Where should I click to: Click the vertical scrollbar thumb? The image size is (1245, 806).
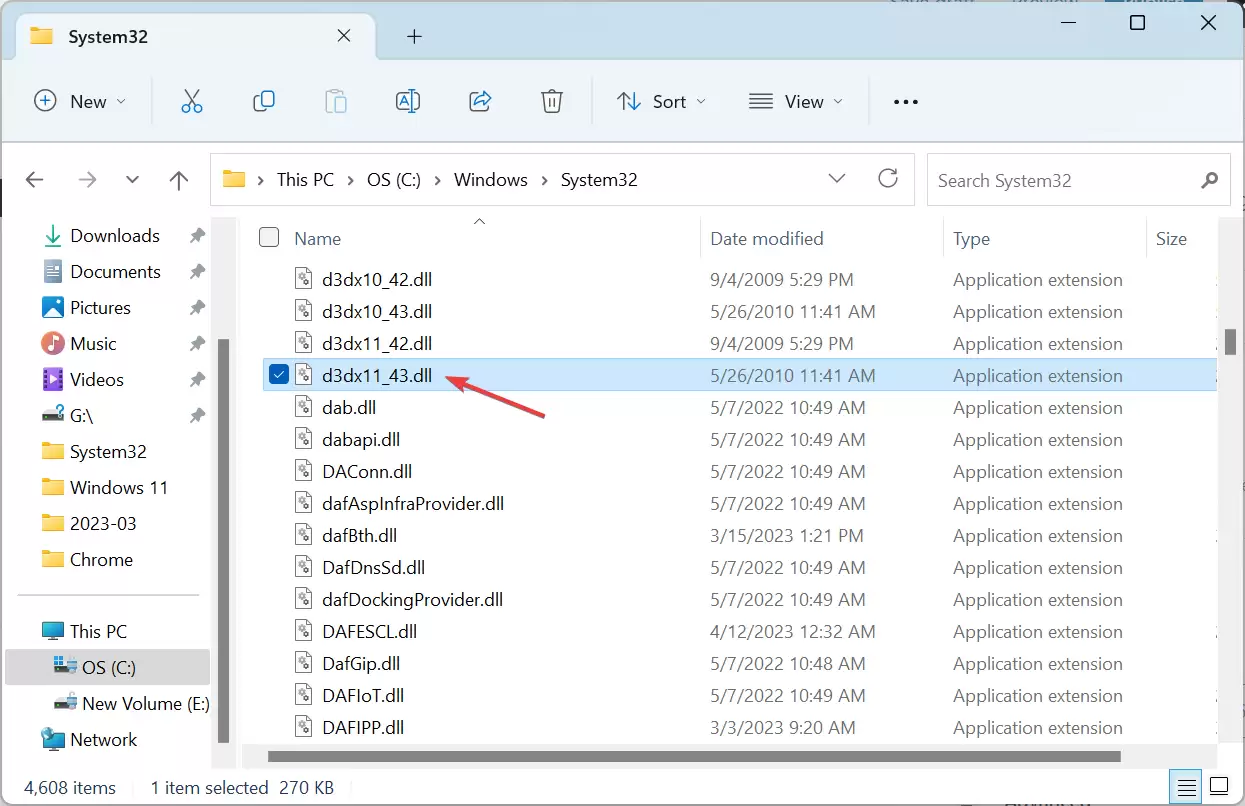pos(1231,342)
